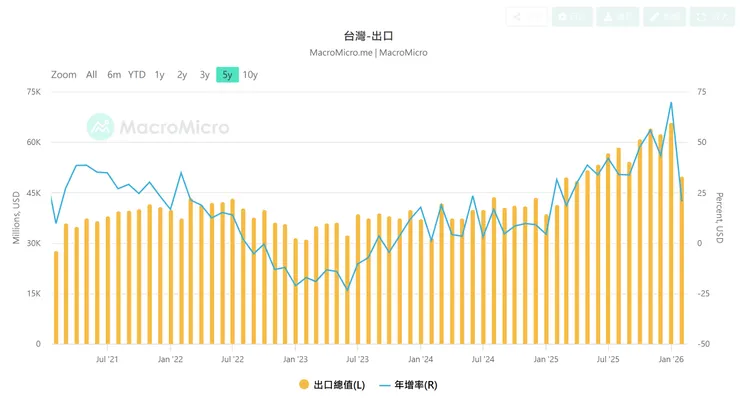Click the Percent, USD axis title
Screen dimensions: 740x402
(x=719, y=218)
